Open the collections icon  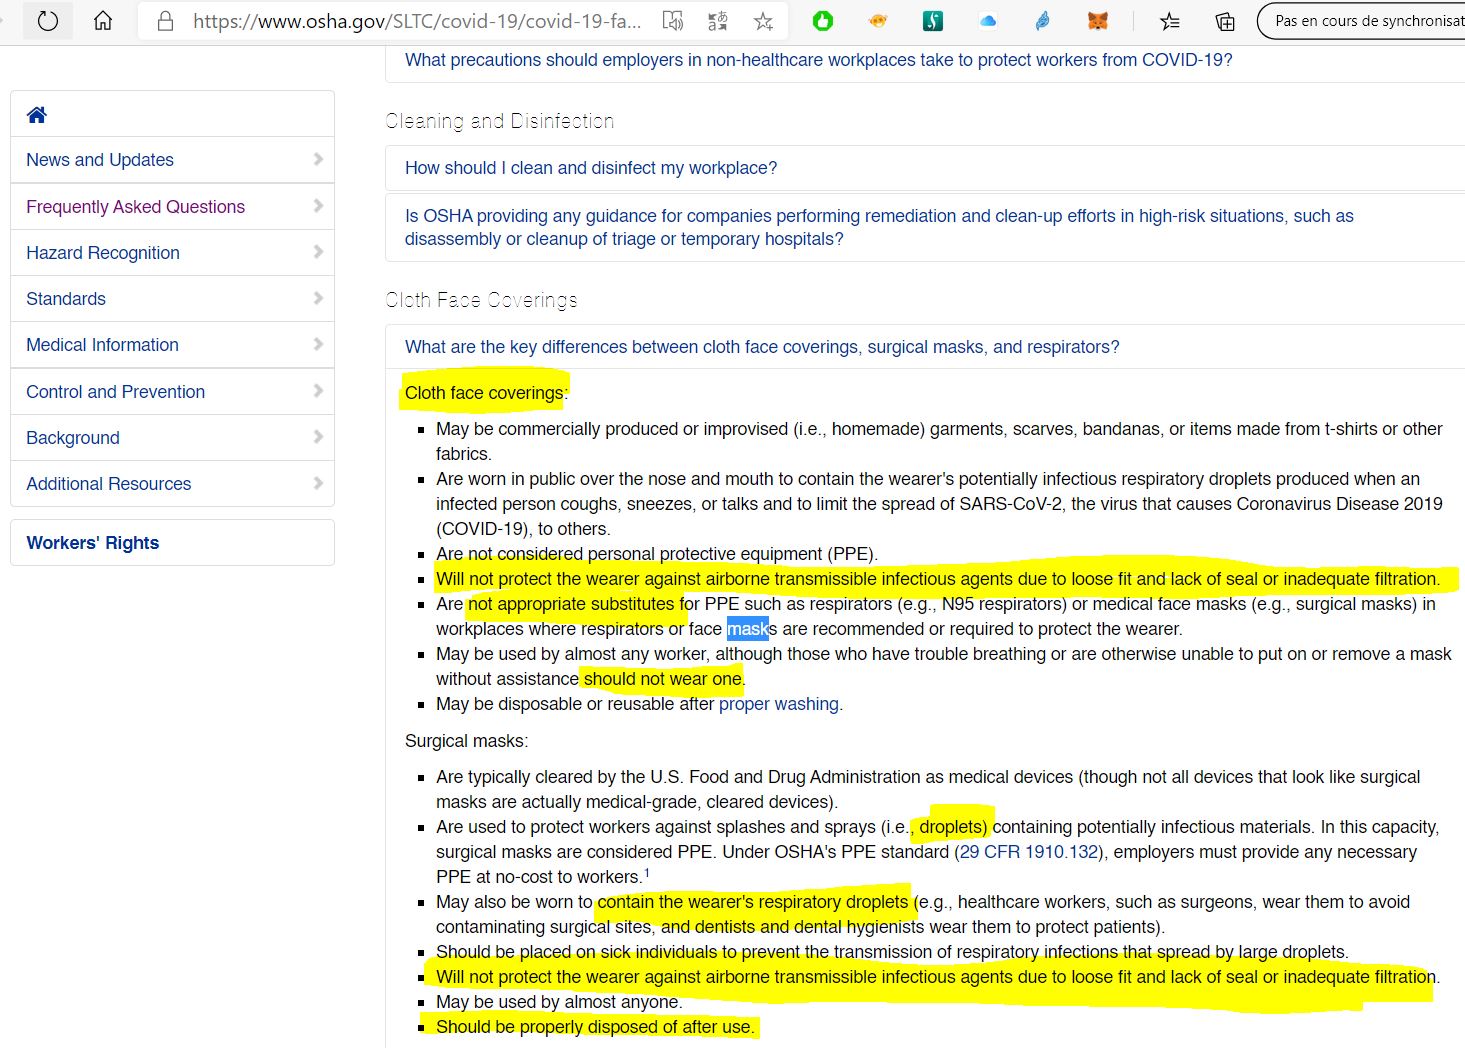coord(1224,21)
